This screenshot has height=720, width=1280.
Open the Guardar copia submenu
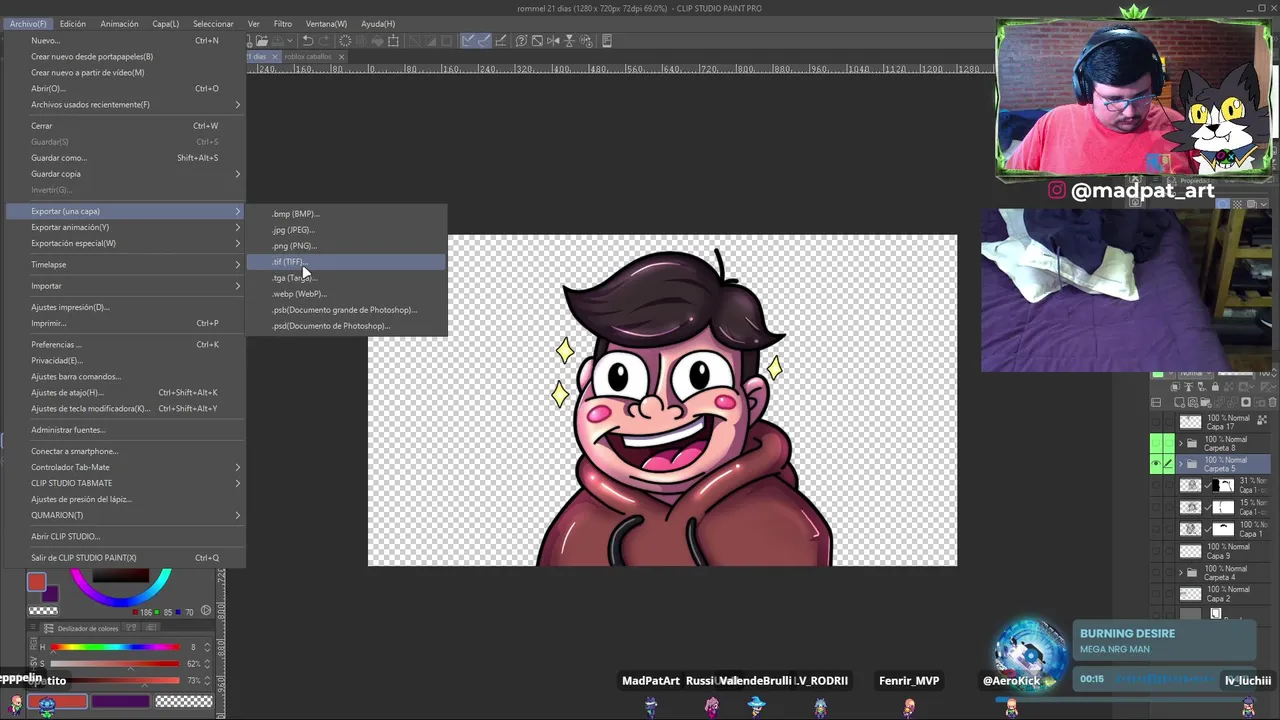pyautogui.click(x=125, y=174)
